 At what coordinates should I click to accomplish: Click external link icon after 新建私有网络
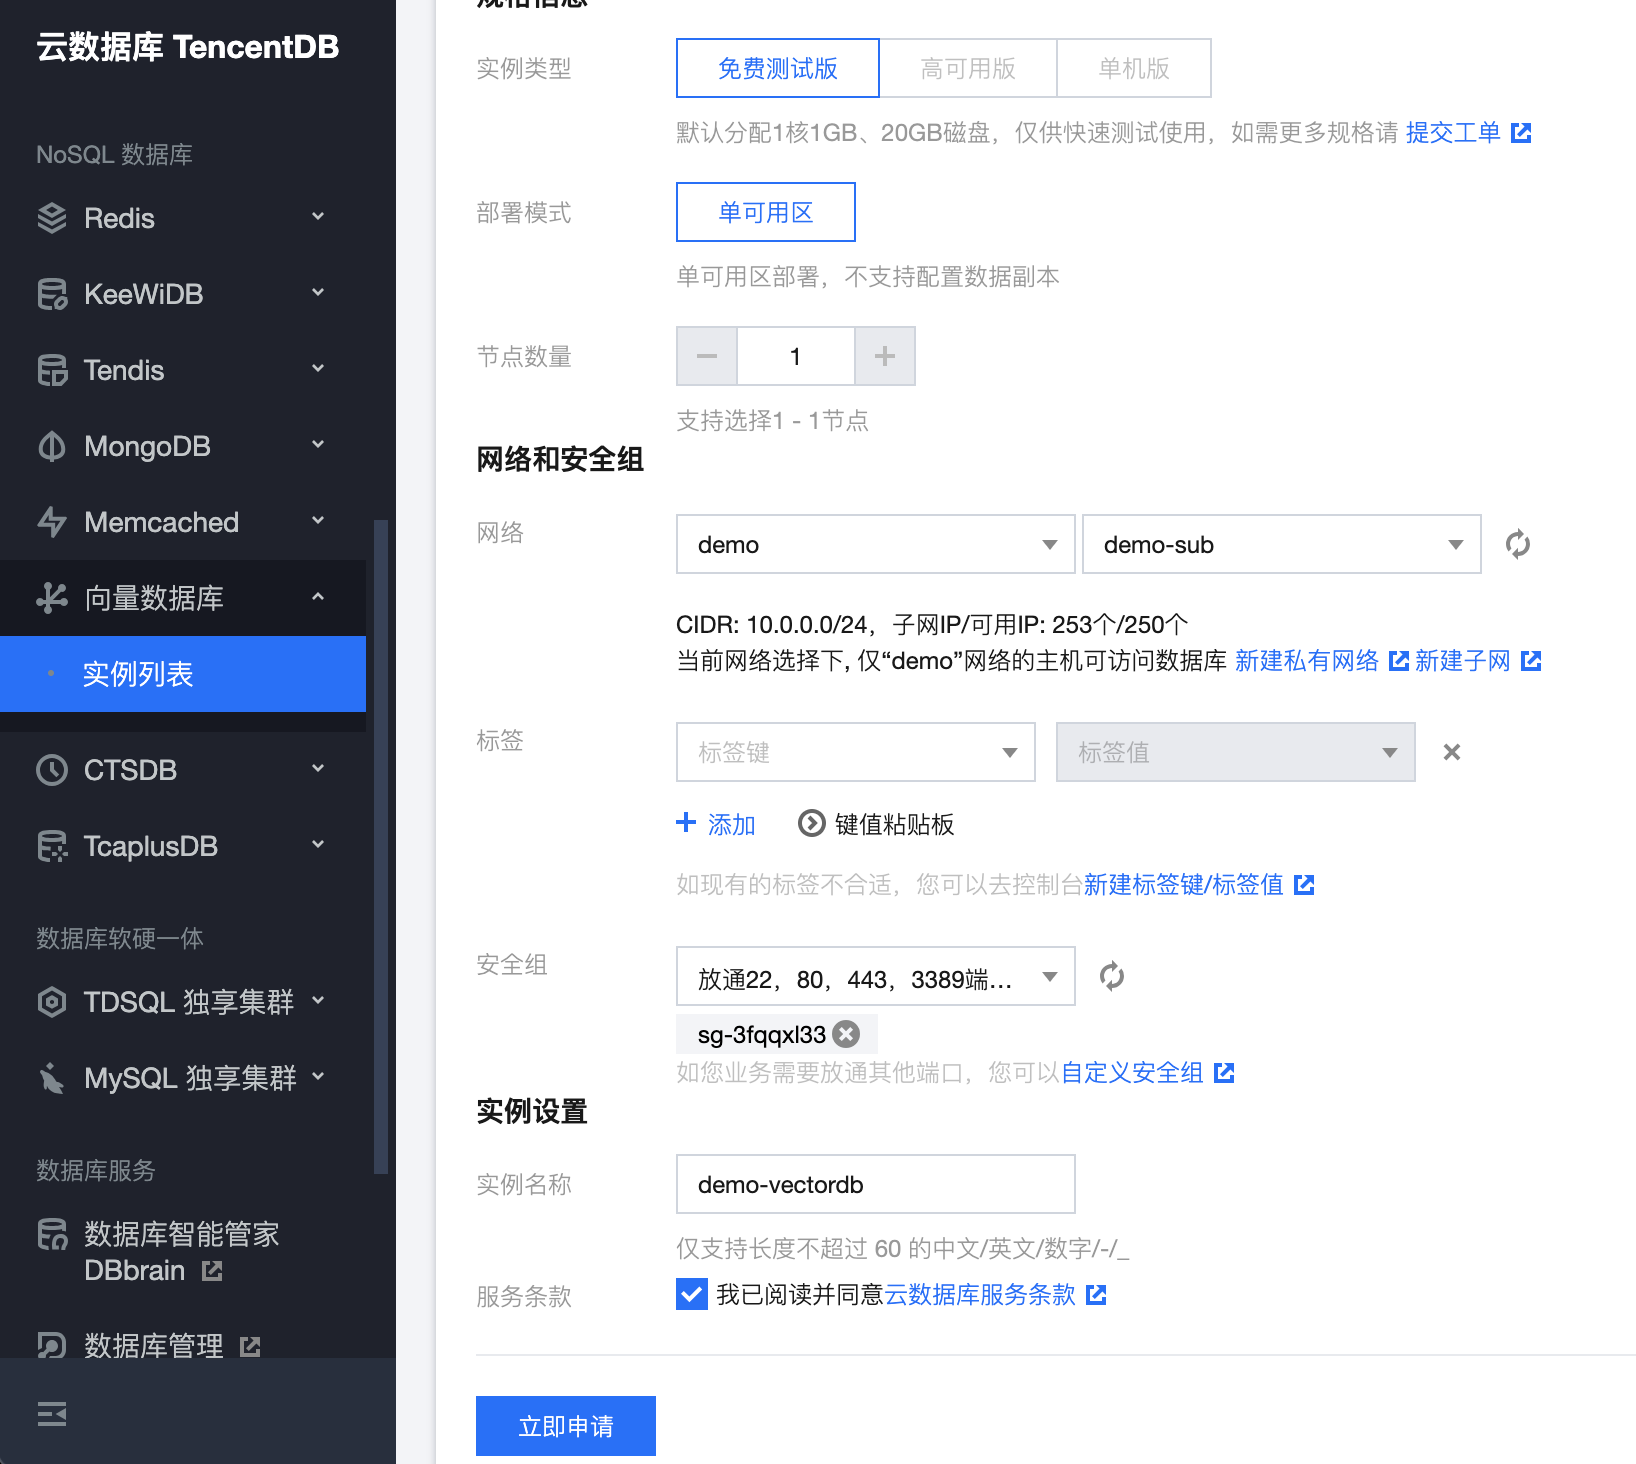(1399, 661)
